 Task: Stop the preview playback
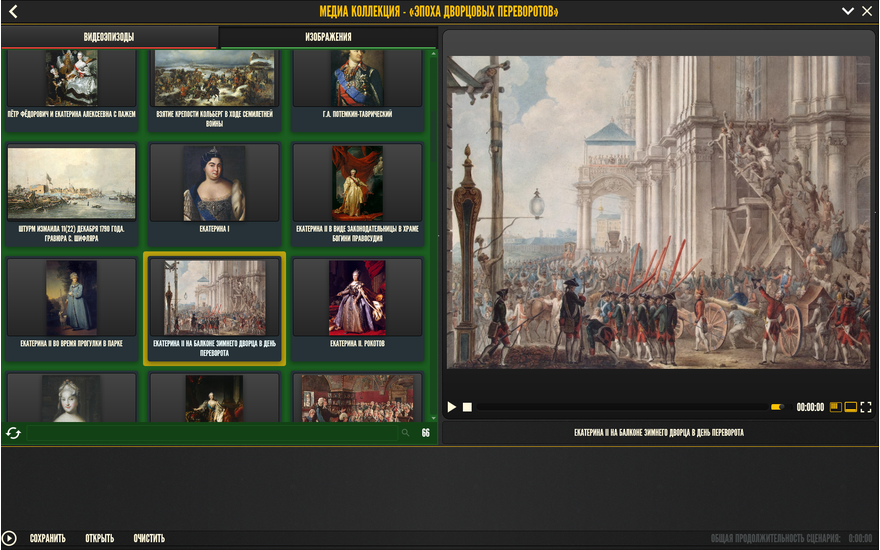467,407
